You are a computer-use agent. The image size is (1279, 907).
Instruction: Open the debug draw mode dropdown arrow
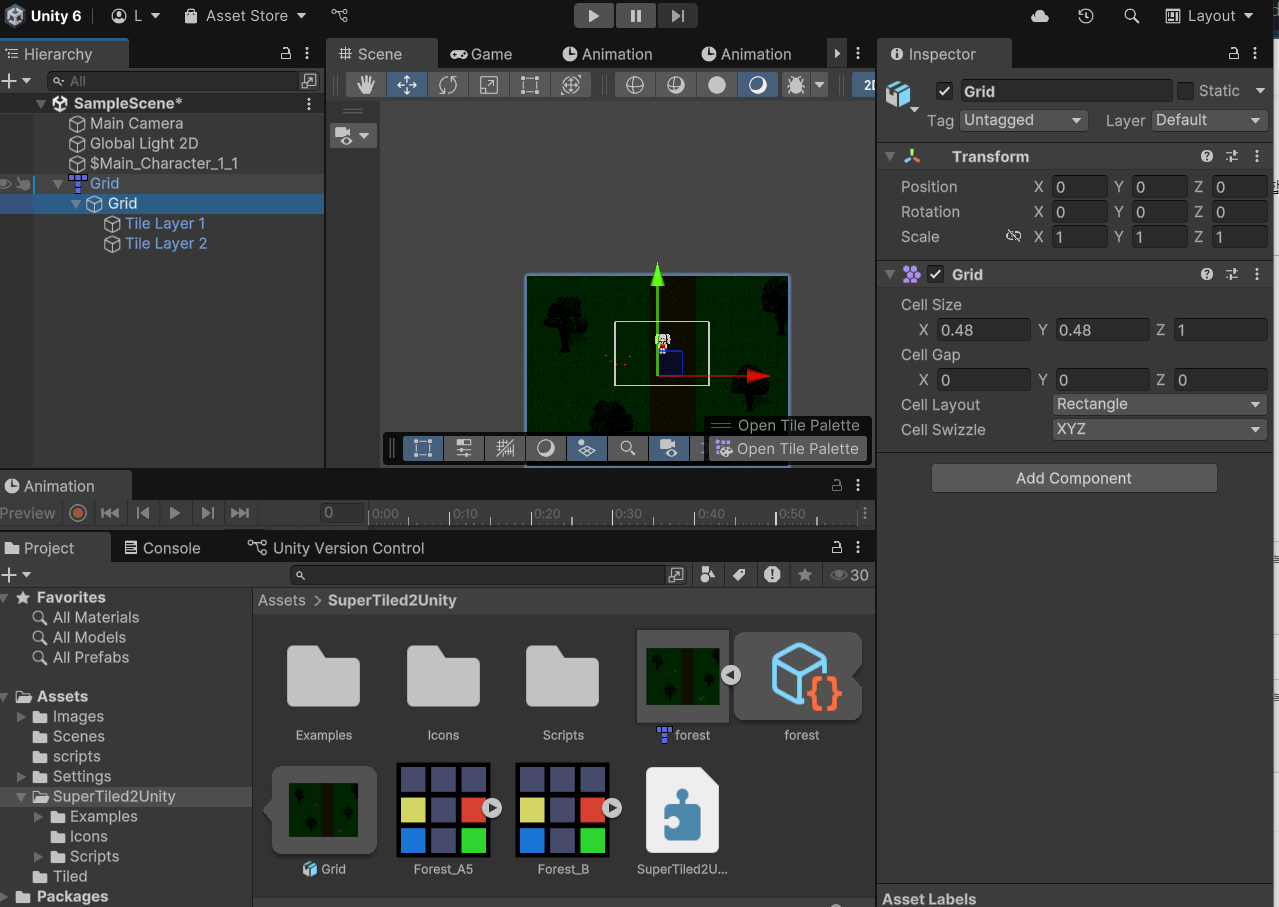(820, 85)
